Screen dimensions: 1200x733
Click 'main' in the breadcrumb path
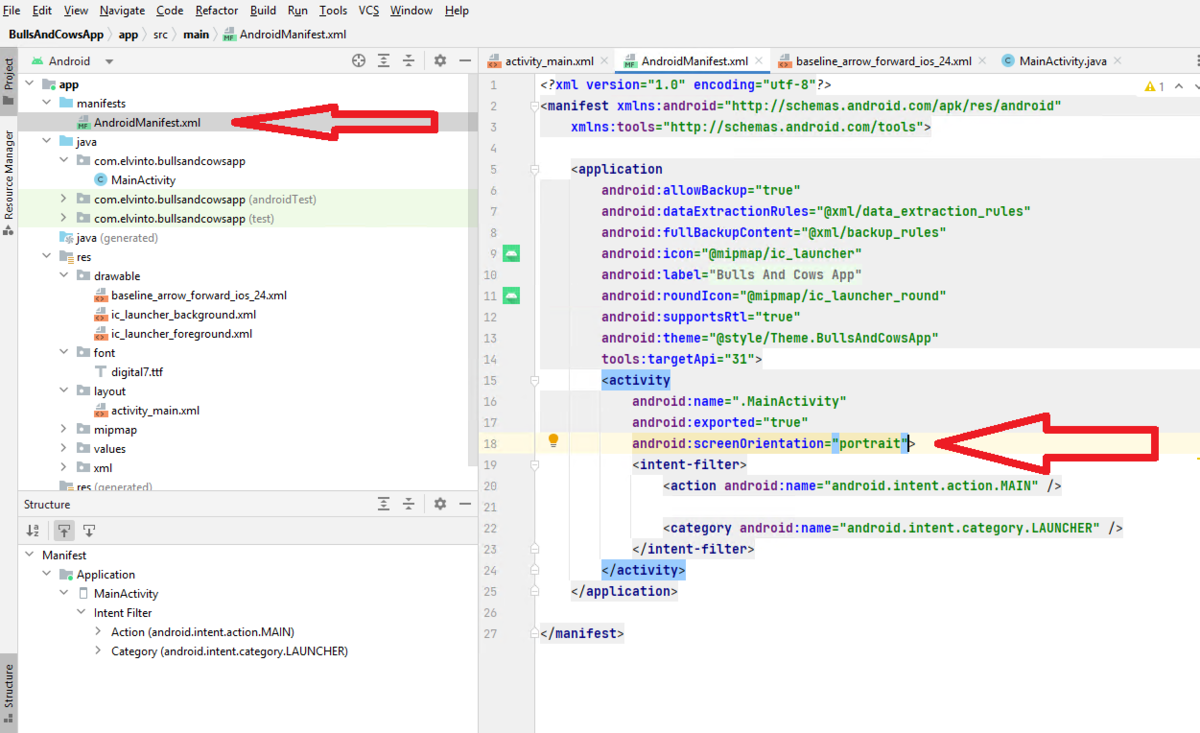point(196,34)
